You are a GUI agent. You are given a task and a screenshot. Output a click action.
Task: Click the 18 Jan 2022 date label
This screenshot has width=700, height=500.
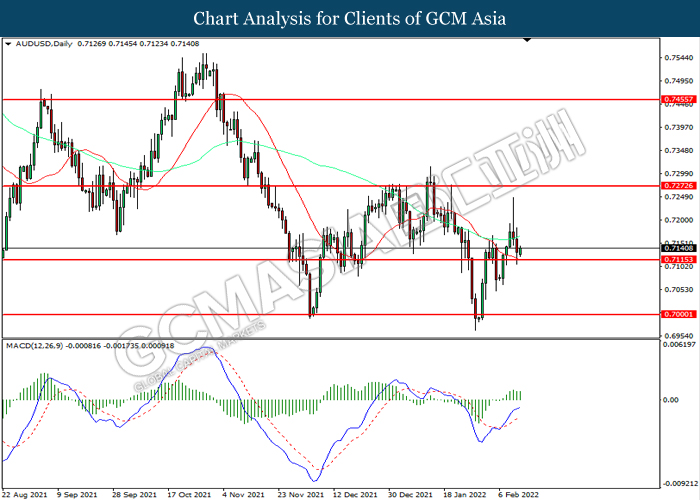pyautogui.click(x=465, y=495)
